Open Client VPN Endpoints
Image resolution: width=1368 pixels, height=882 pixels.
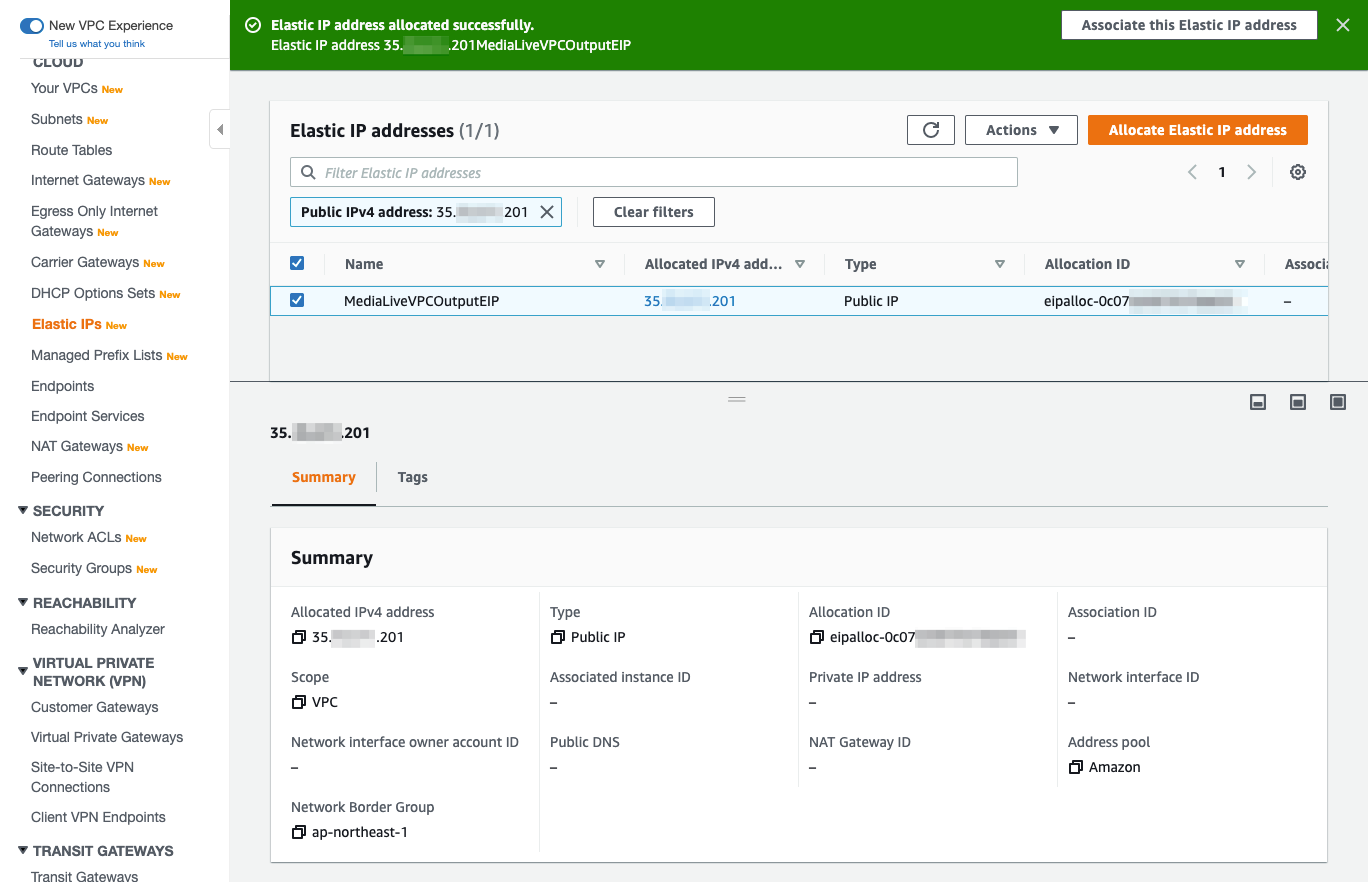[x=98, y=817]
